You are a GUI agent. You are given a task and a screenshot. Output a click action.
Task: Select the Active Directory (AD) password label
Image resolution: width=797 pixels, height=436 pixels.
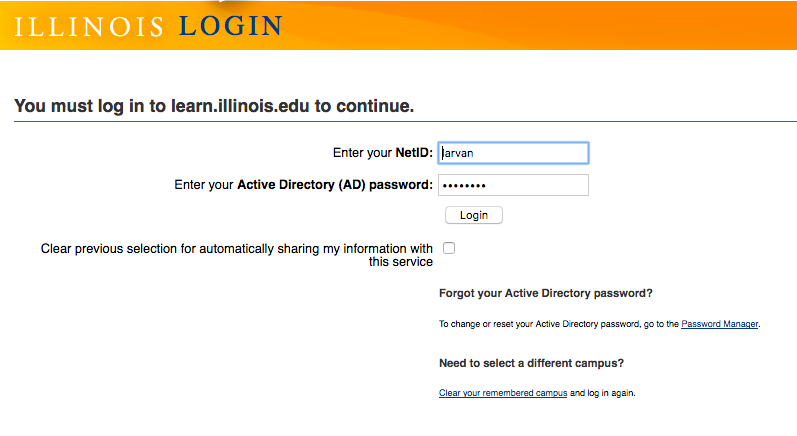coord(334,185)
